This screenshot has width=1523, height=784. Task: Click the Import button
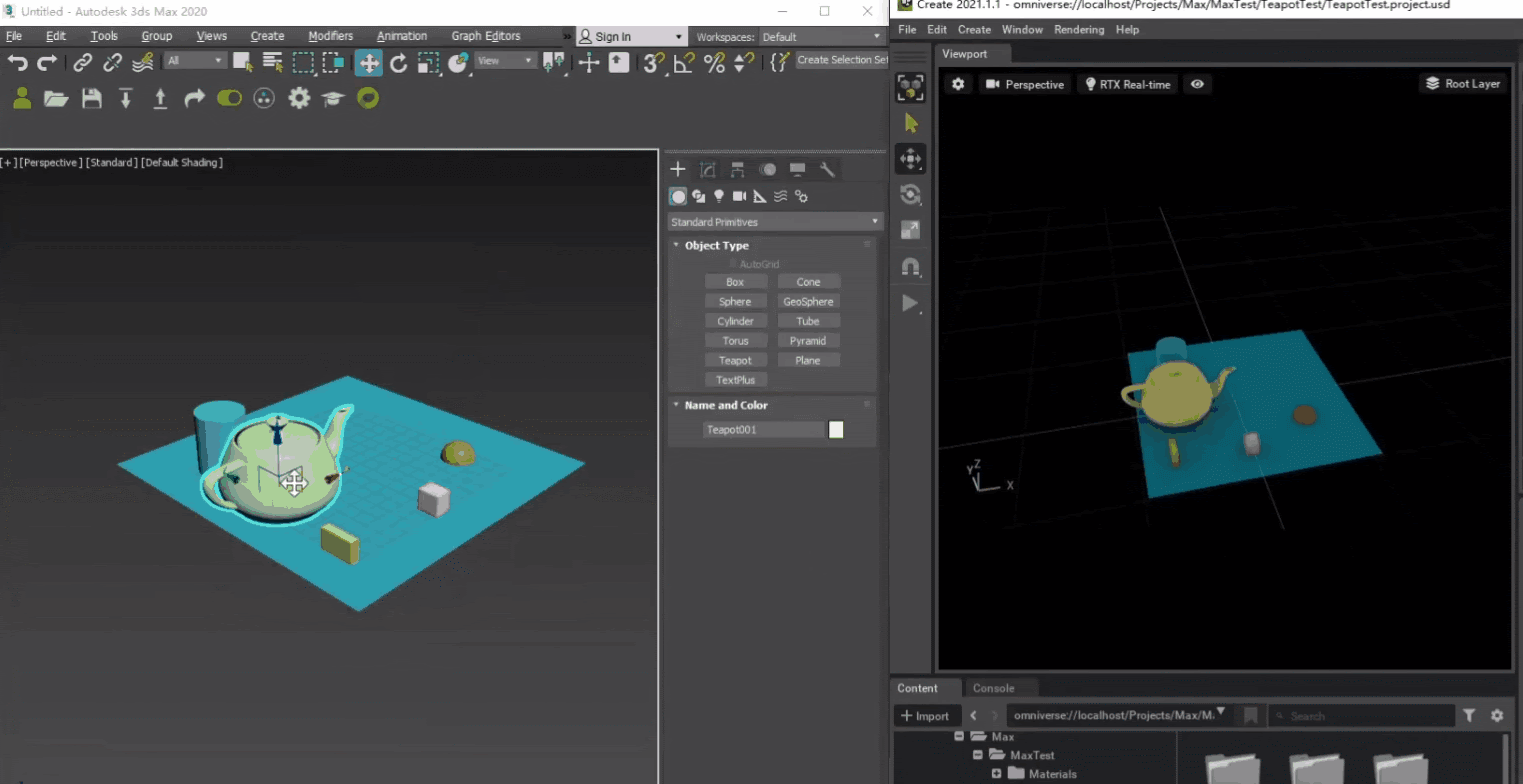point(925,716)
